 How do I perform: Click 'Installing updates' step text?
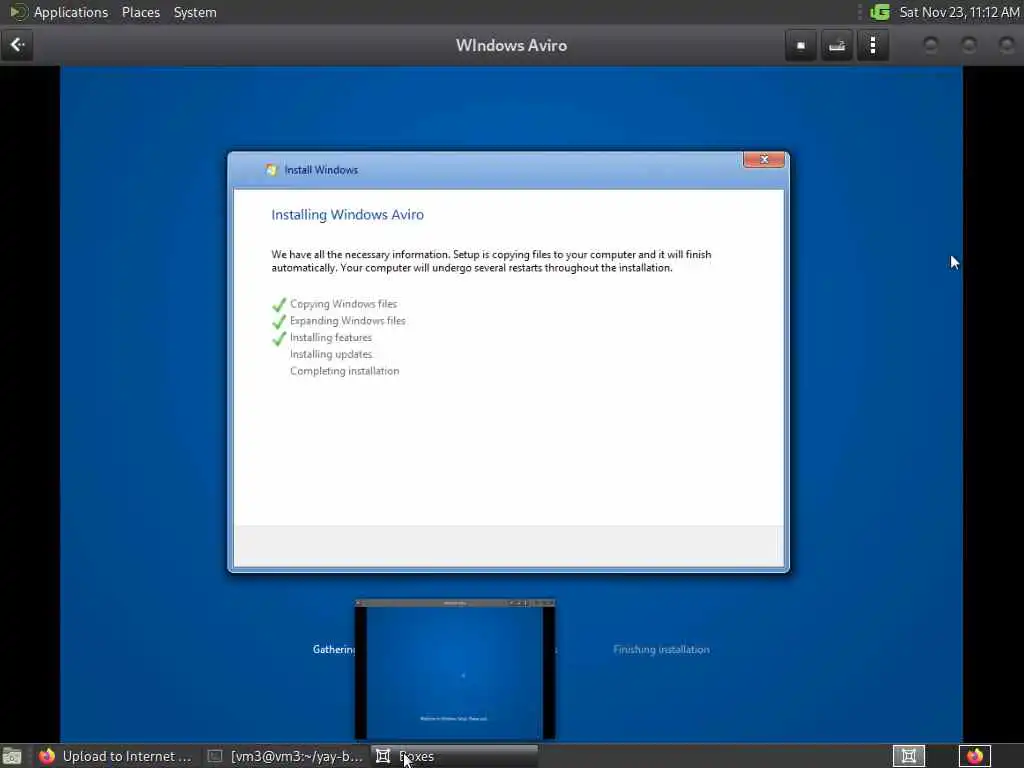[x=331, y=354]
